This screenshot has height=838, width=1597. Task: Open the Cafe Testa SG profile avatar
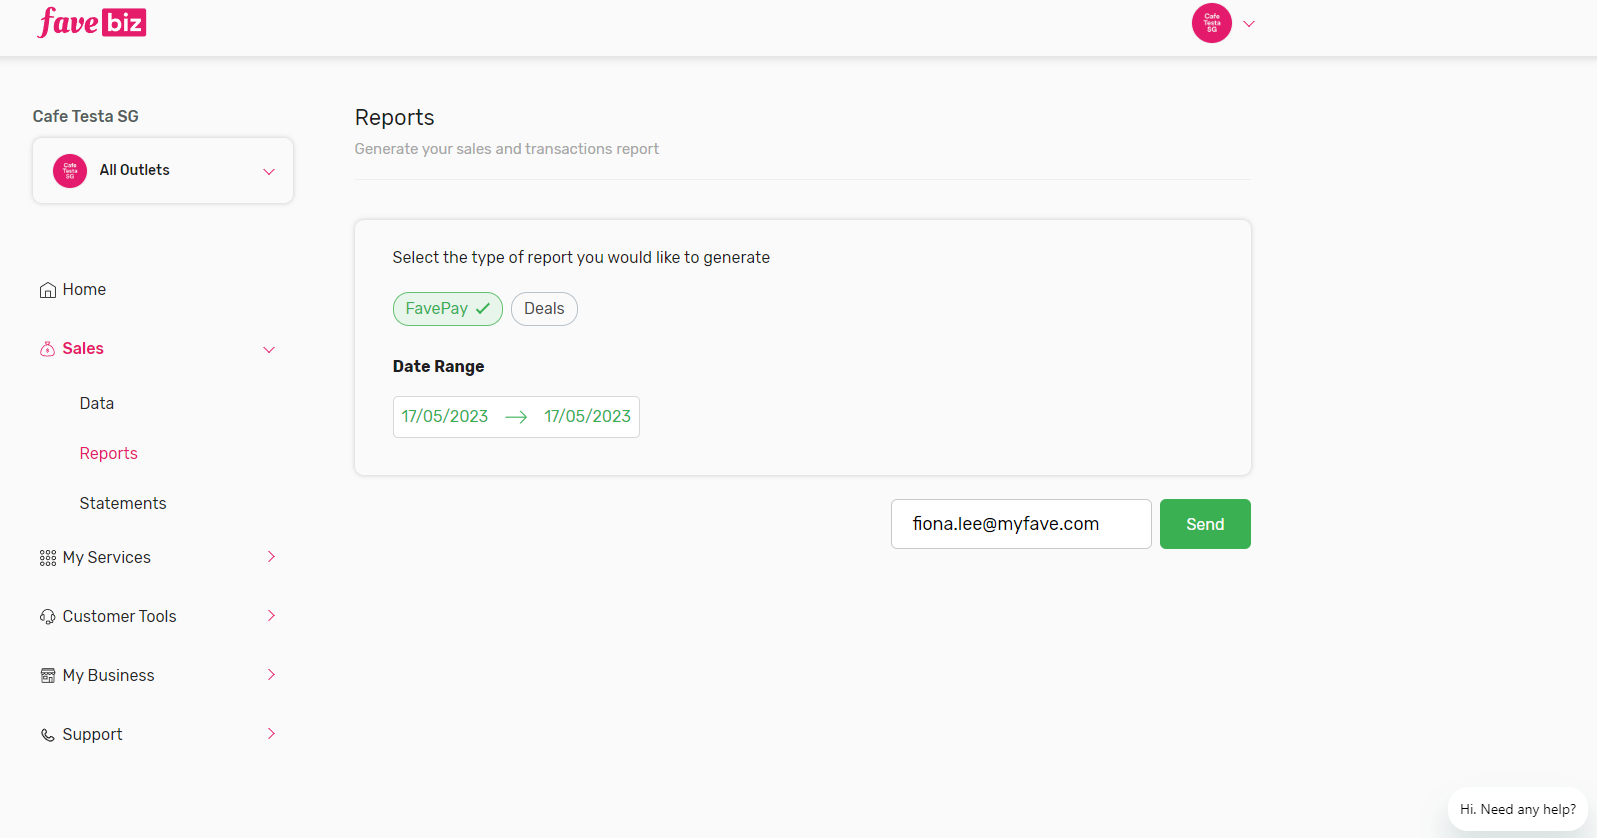[x=1211, y=23]
